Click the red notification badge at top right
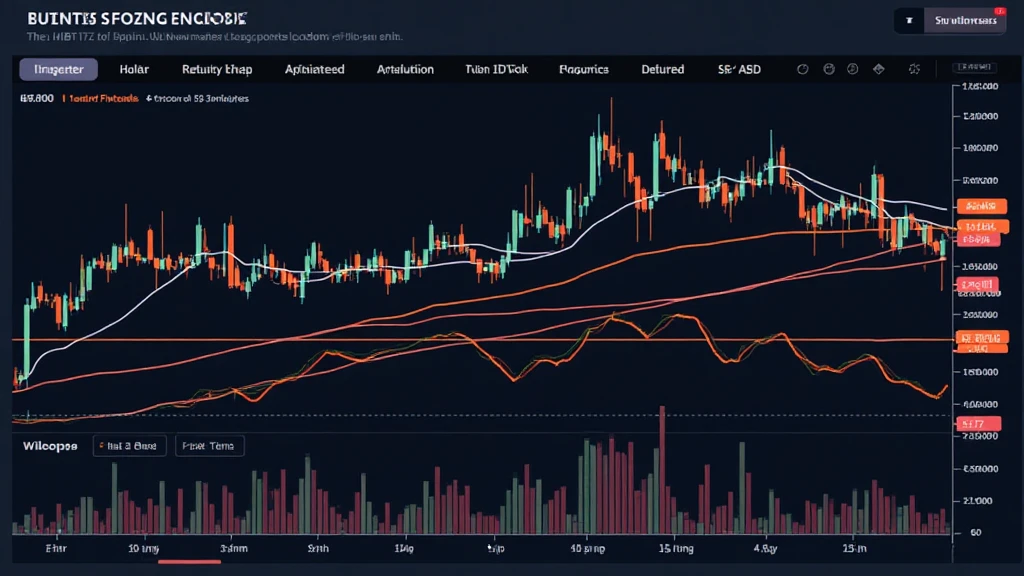The image size is (1024, 576). pos(997,9)
